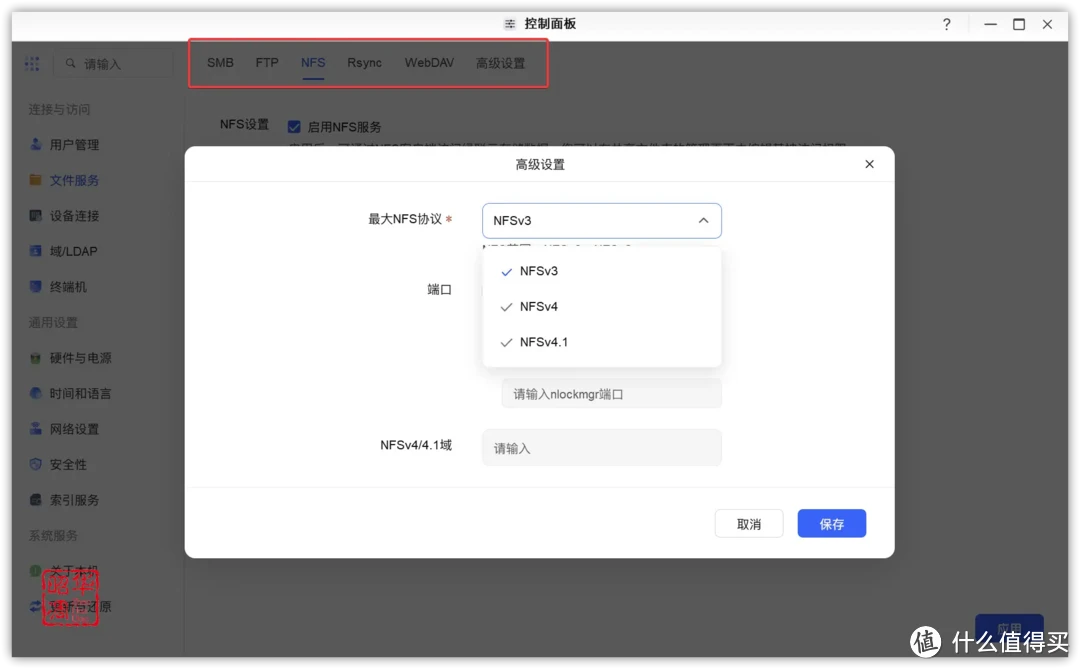
Task: Click the 保存 button
Action: point(831,523)
